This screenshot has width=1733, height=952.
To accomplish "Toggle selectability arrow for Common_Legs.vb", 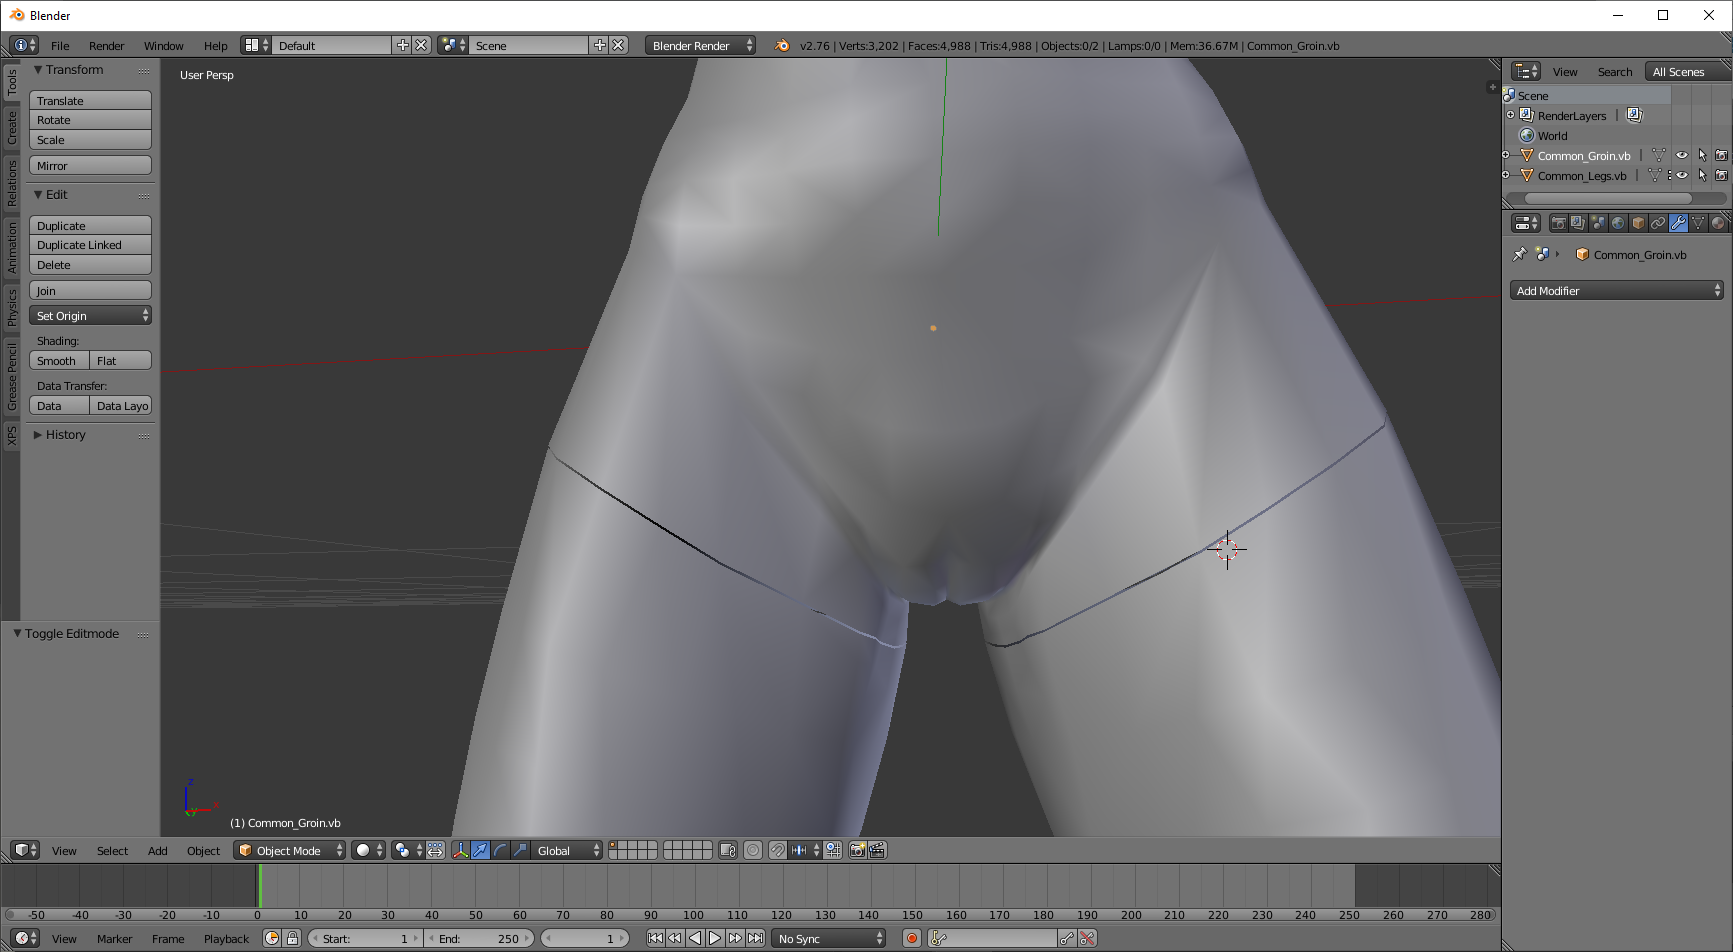I will 1702,175.
